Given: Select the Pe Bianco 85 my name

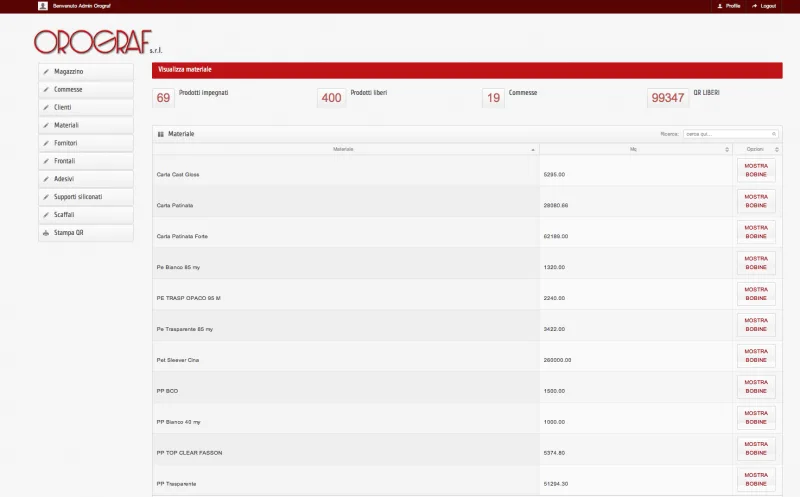Looking at the screenshot, I should point(178,267).
